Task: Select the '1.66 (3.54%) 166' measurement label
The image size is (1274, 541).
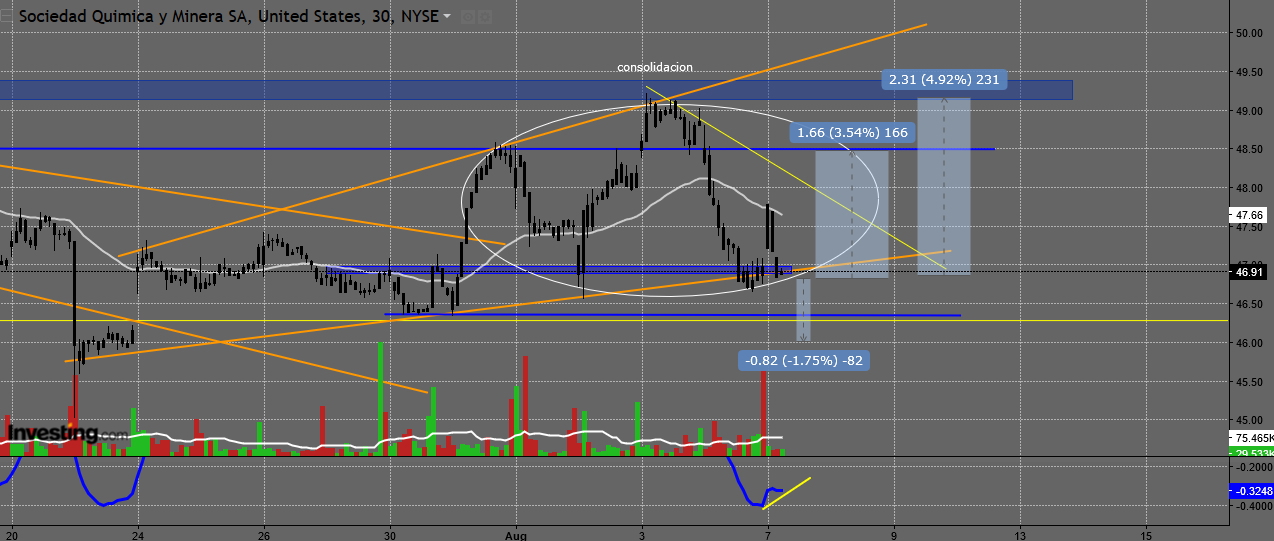Action: coord(852,131)
